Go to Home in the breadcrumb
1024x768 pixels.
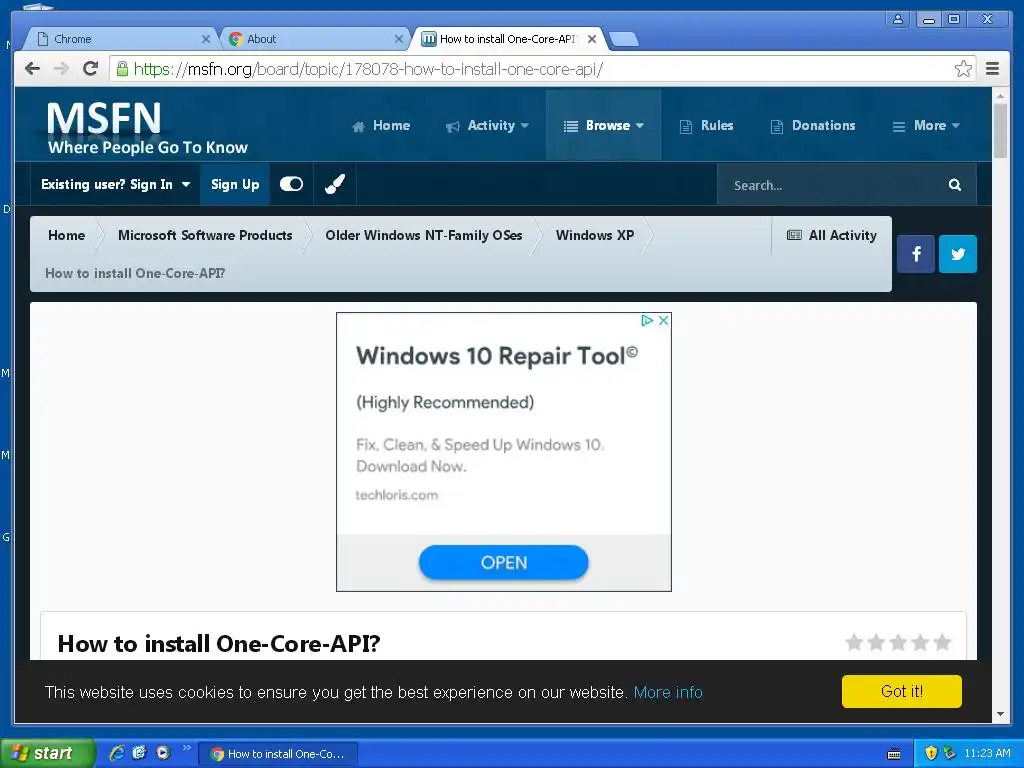coord(67,235)
